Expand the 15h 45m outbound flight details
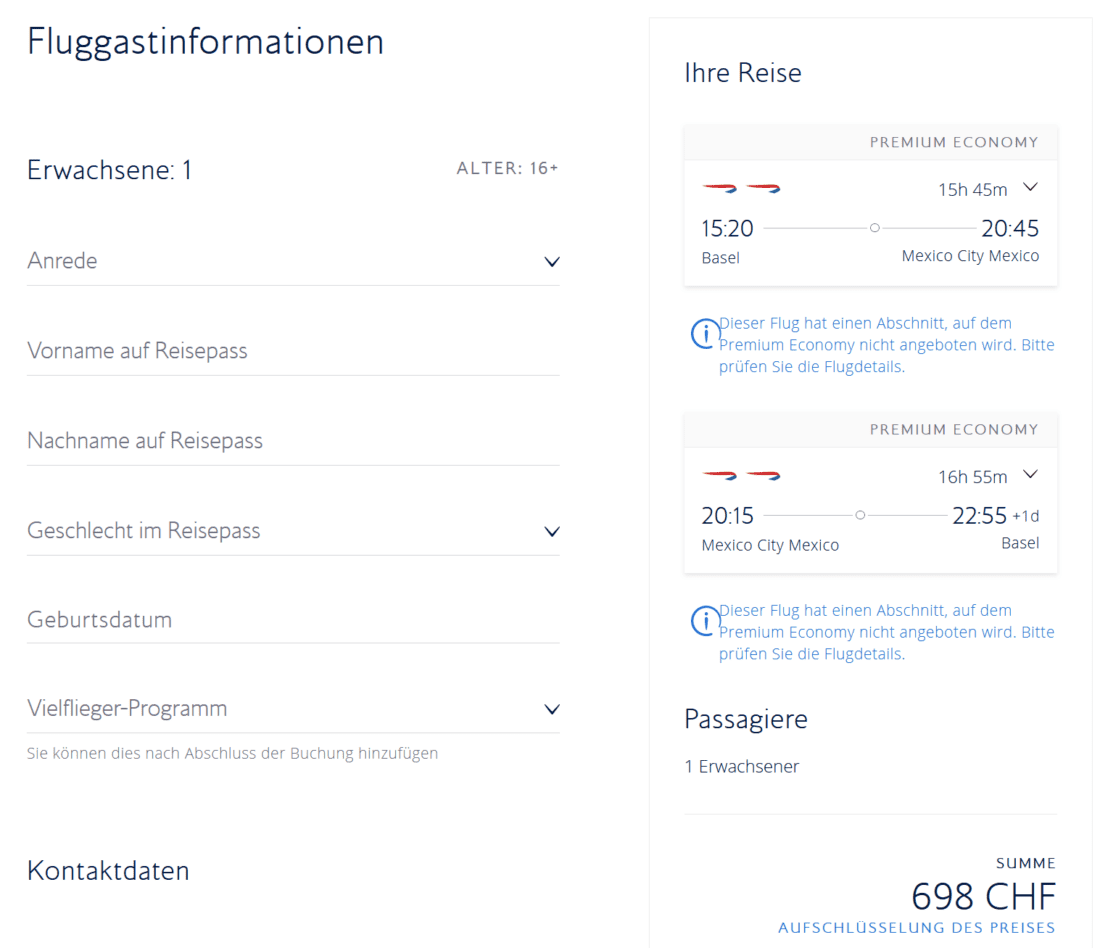Viewport: 1100px width, 948px height. point(1031,187)
